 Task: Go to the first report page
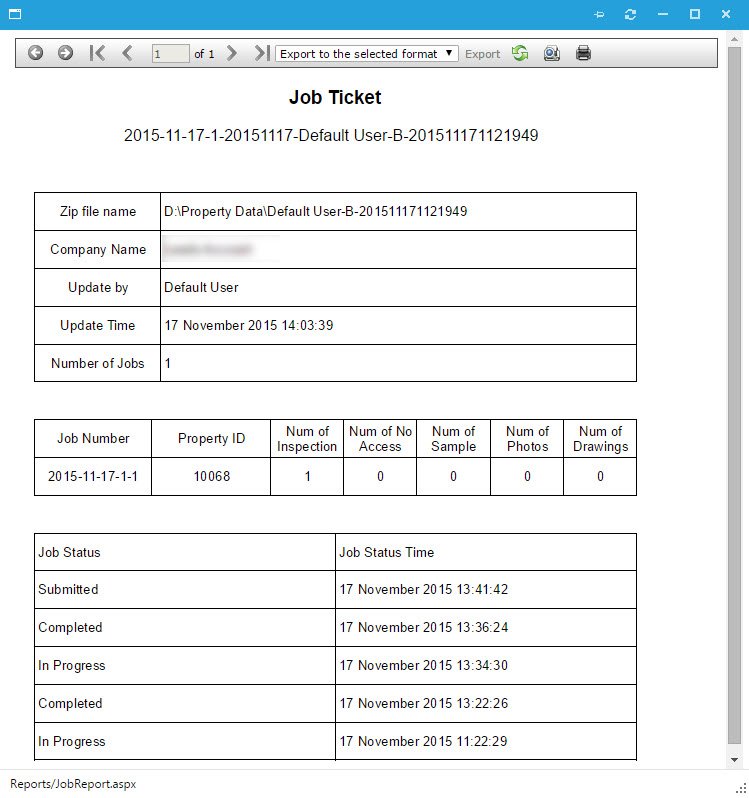(x=97, y=53)
